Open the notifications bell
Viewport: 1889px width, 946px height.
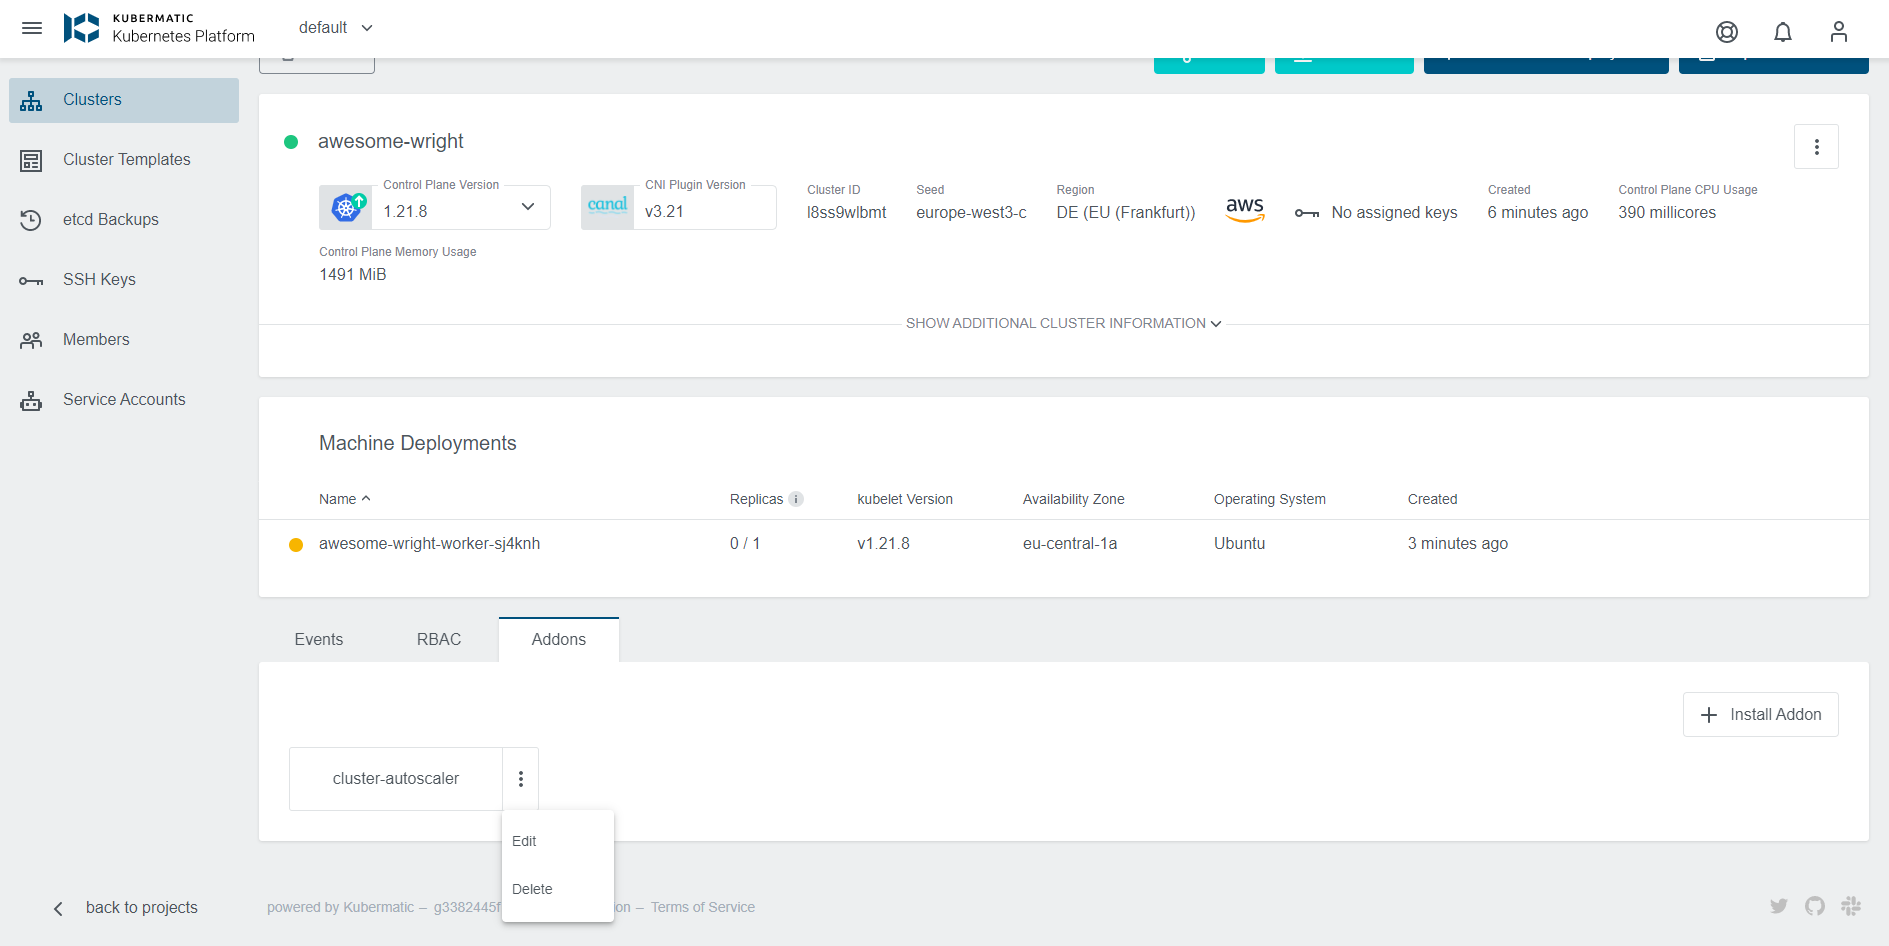click(x=1782, y=32)
